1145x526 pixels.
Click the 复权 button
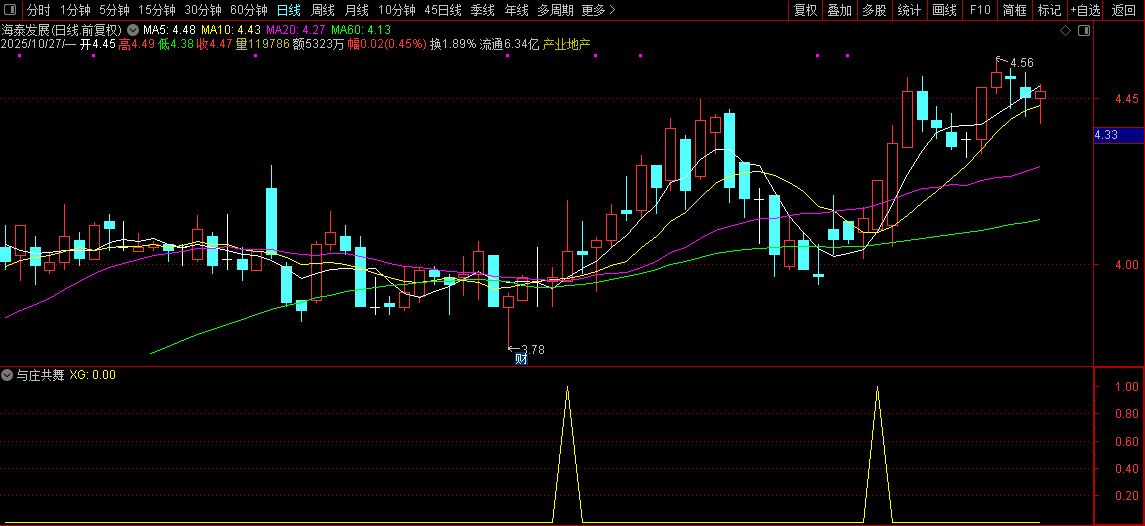pos(805,10)
